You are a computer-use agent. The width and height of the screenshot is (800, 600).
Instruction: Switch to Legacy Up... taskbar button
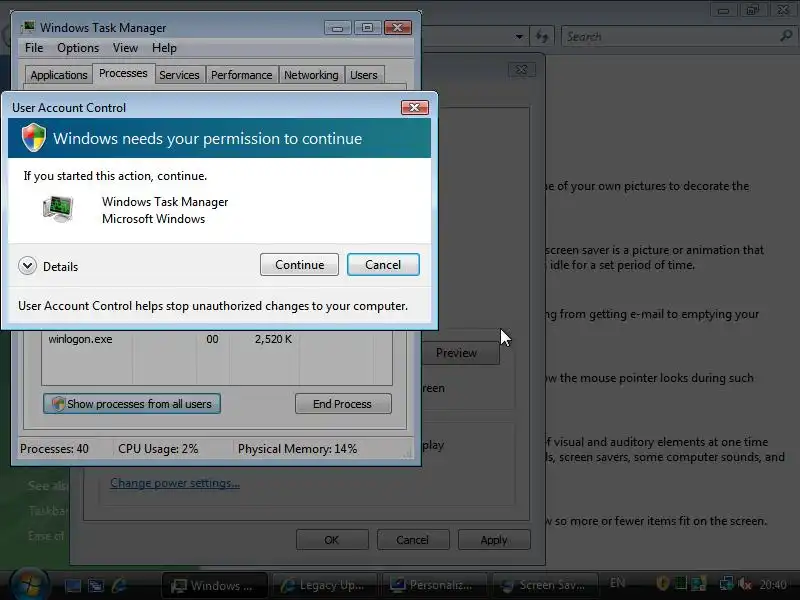[x=325, y=585]
